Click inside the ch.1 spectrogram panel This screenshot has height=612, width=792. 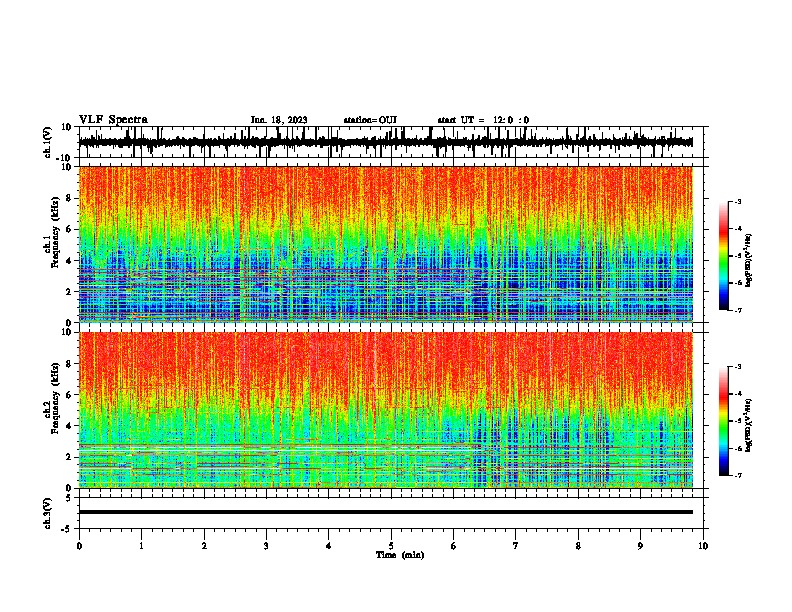point(385,244)
